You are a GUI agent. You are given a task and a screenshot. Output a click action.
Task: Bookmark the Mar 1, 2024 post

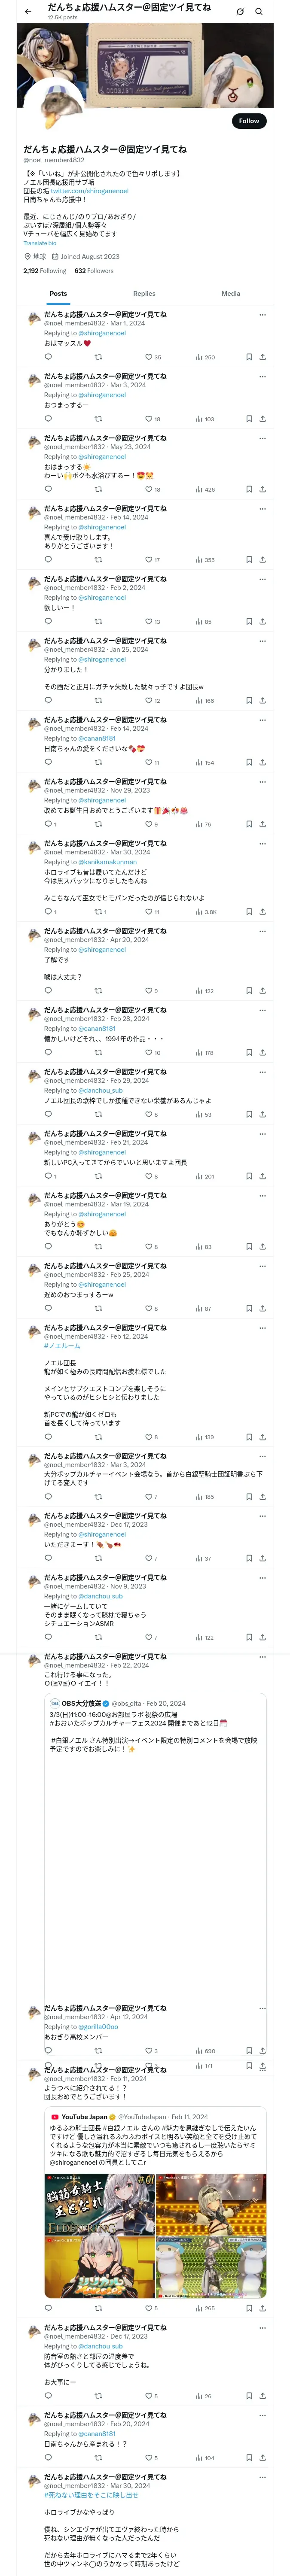click(x=249, y=357)
